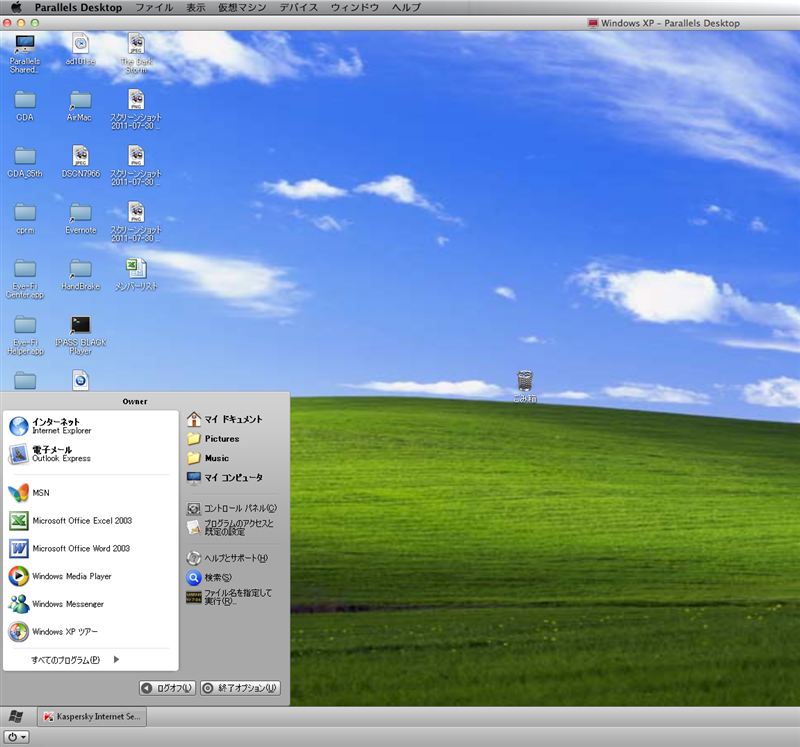800x747 pixels.
Task: Expand すべてのプログラム submenu
Action: click(75, 660)
